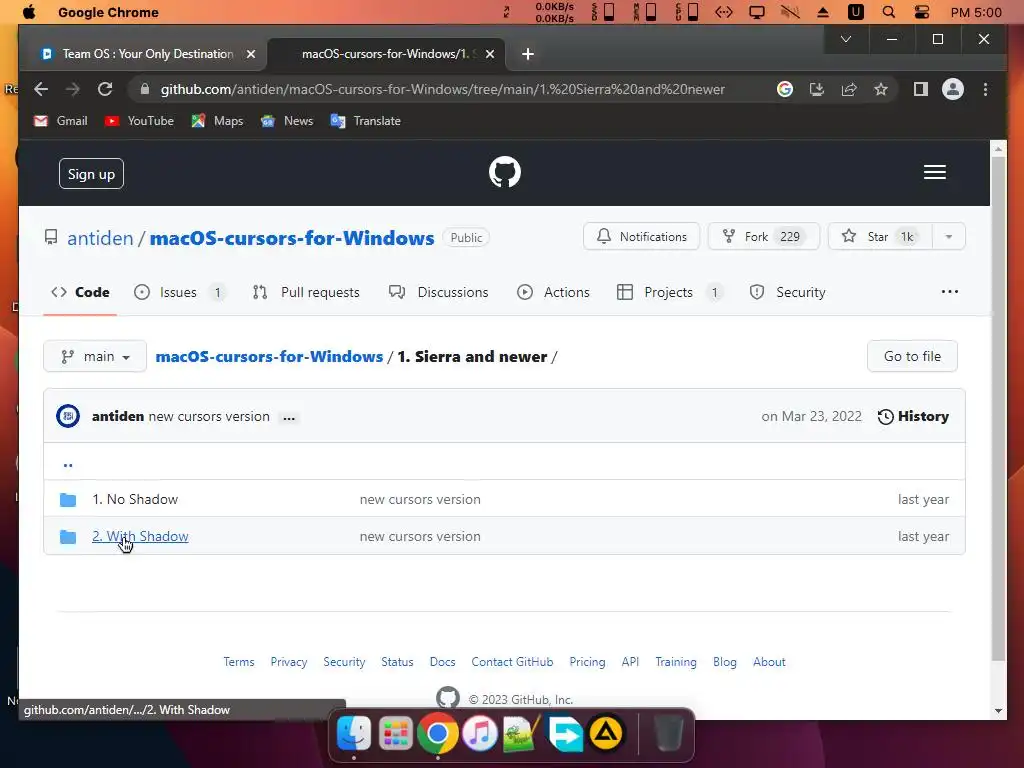This screenshot has height=768, width=1024.
Task: Open the Trash in the dock
Action: pyautogui.click(x=669, y=733)
